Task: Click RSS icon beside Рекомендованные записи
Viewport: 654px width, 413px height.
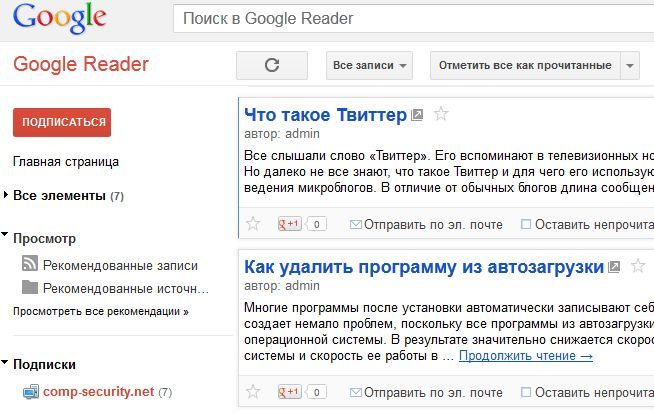Action: pyautogui.click(x=30, y=264)
